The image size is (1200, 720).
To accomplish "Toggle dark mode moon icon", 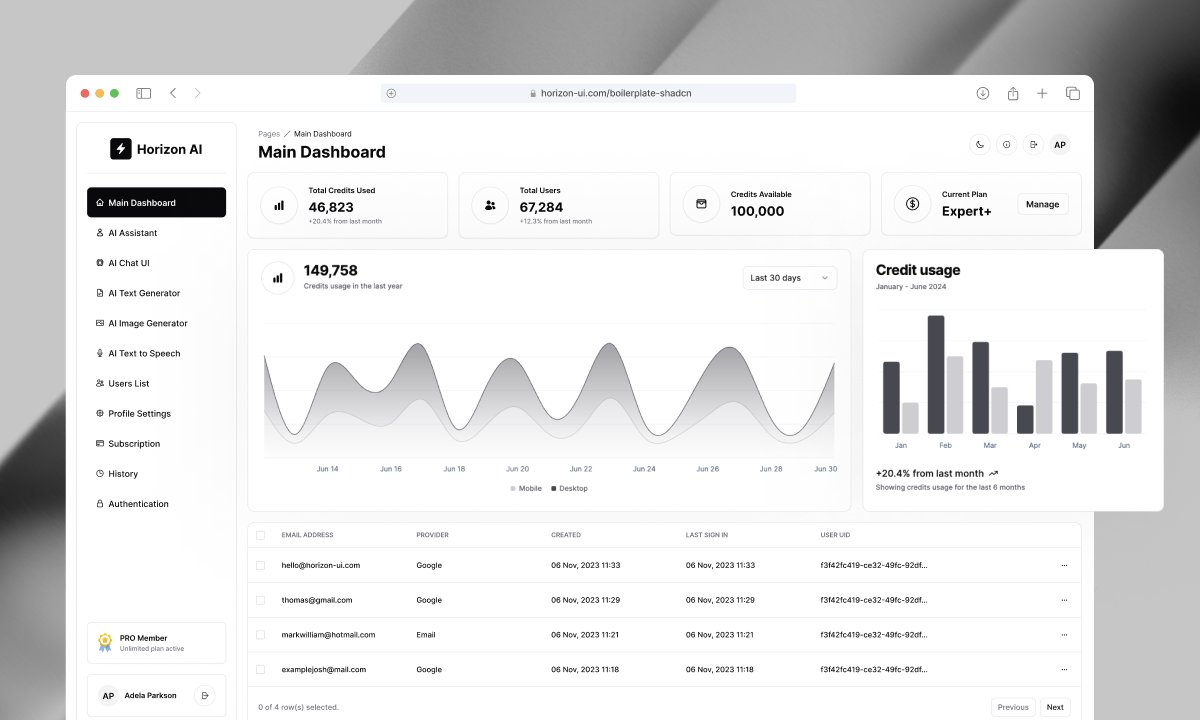I will coord(980,145).
